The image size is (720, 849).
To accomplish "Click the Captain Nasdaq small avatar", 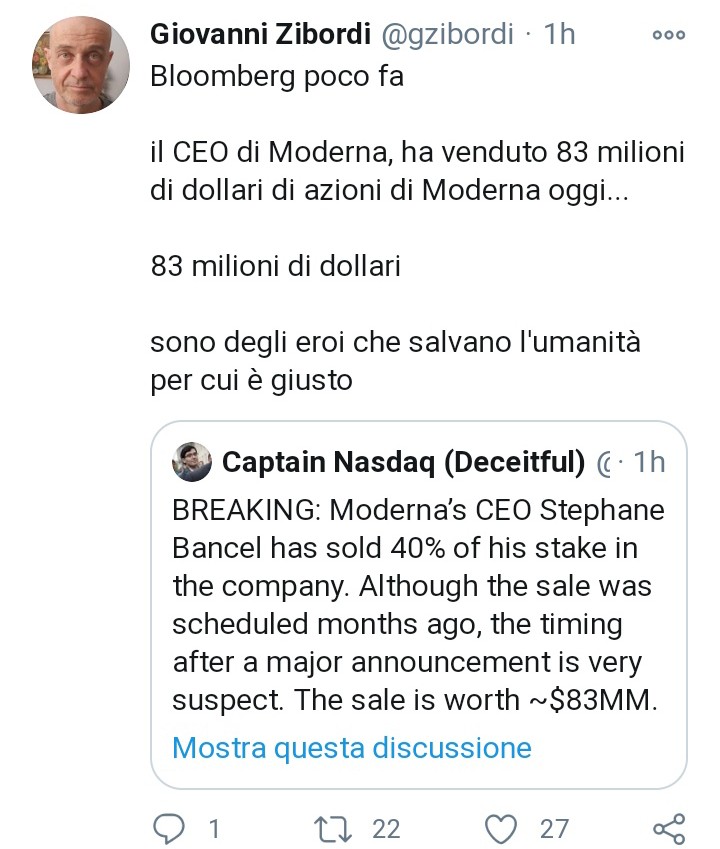I will (191, 461).
